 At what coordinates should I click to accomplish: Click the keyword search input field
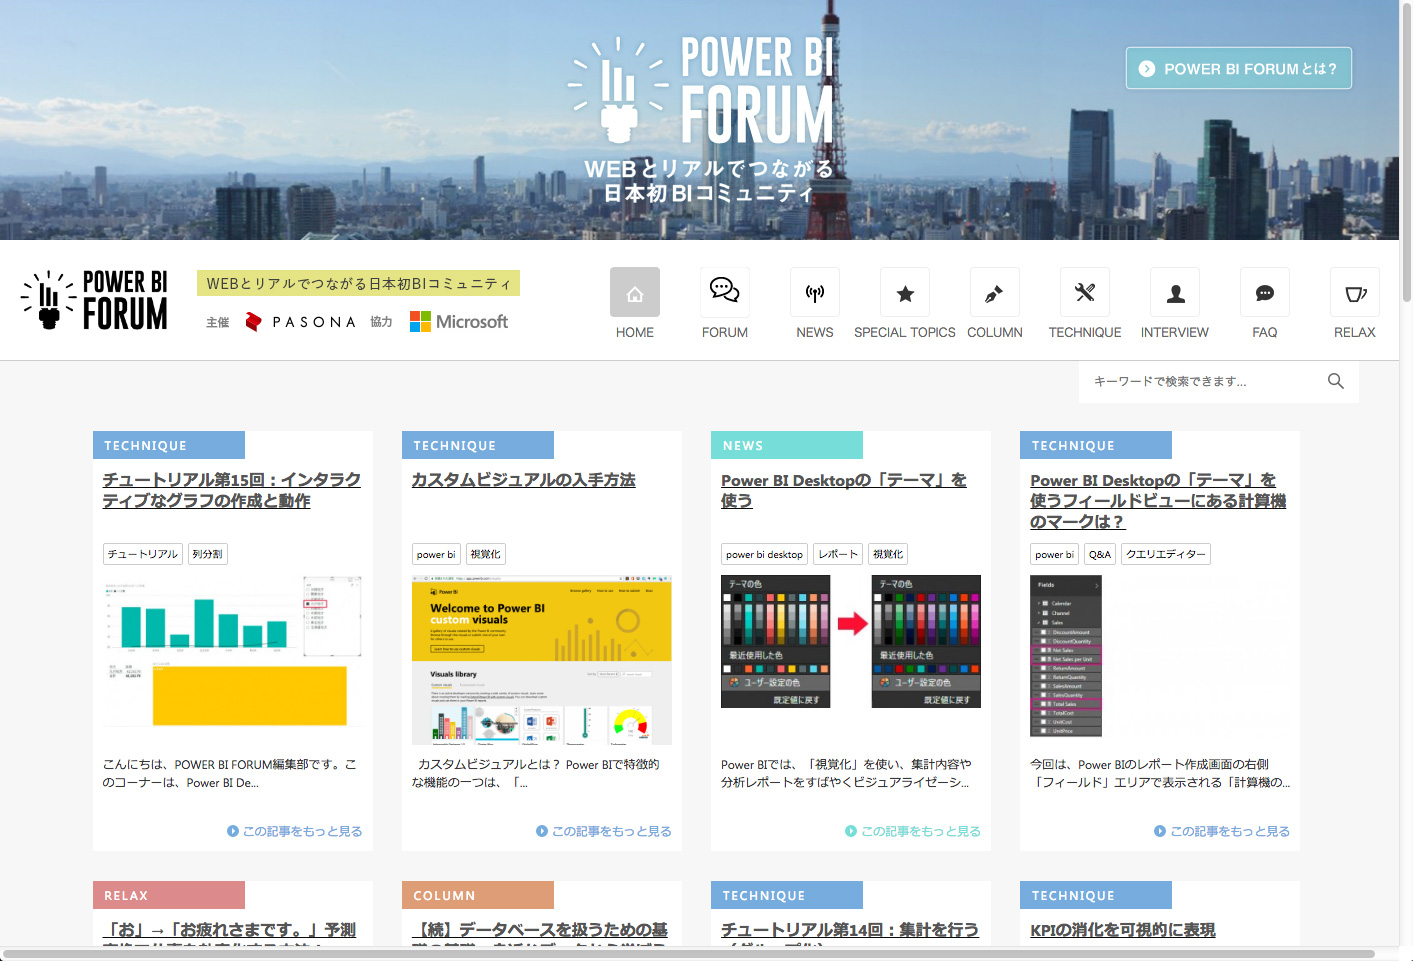click(1200, 381)
